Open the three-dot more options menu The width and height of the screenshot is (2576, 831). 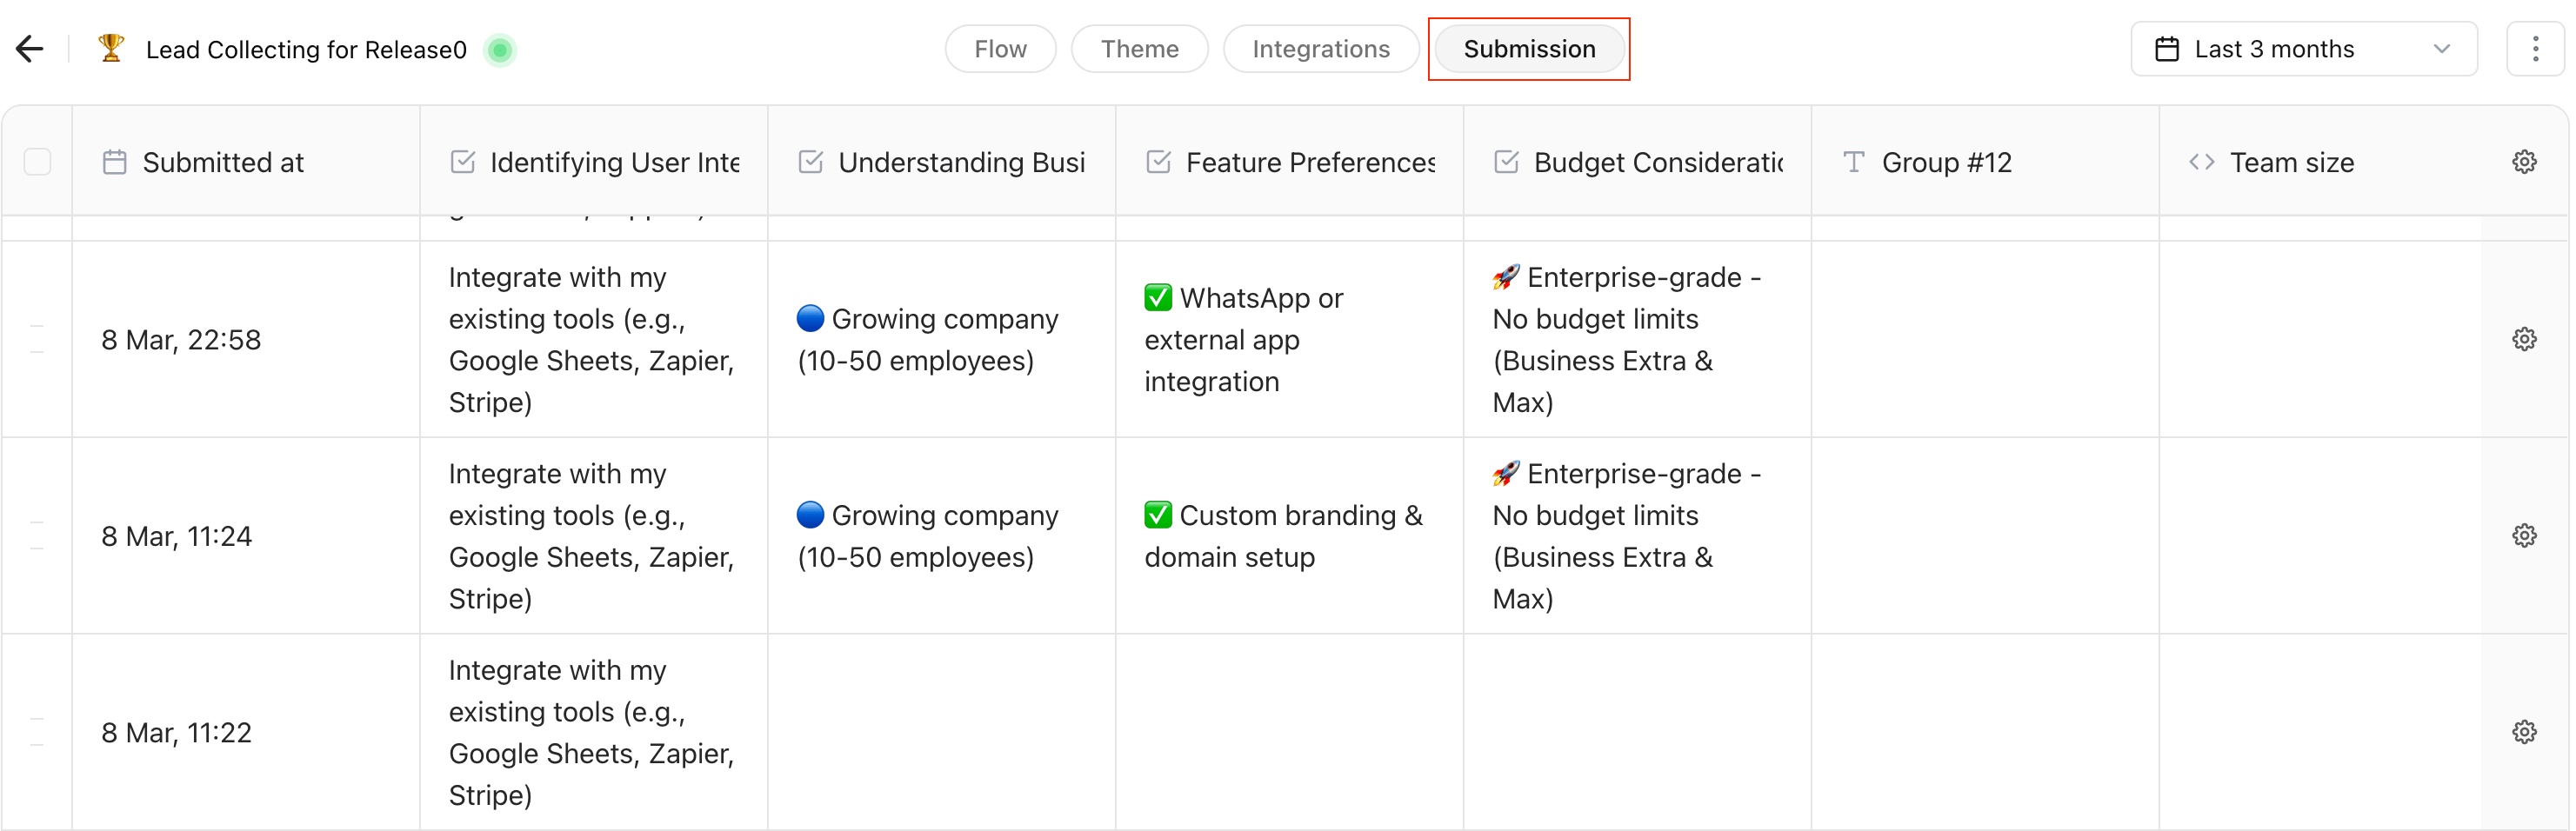pyautogui.click(x=2534, y=49)
